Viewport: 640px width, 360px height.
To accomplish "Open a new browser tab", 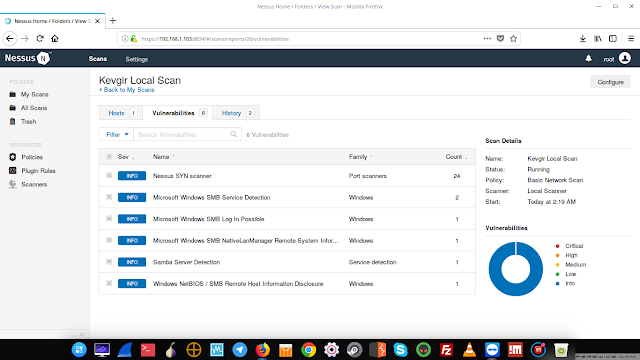I will [113, 20].
